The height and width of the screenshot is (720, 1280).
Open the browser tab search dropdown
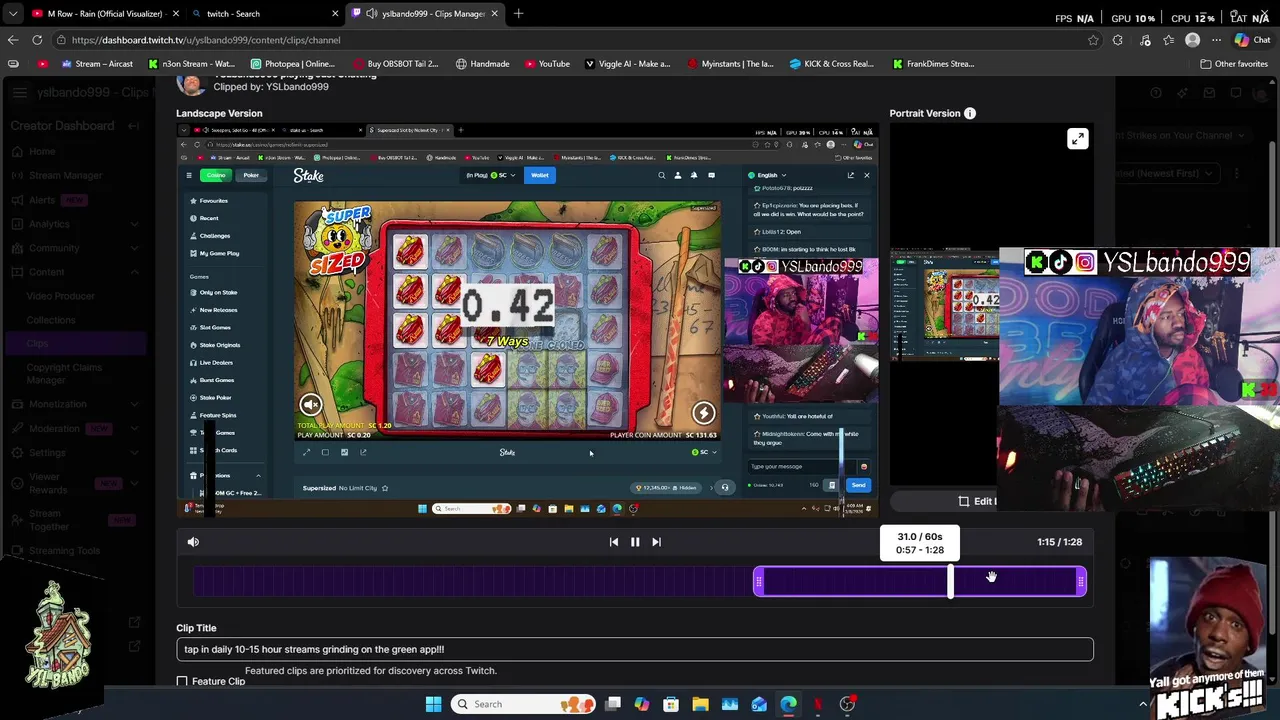pos(13,14)
